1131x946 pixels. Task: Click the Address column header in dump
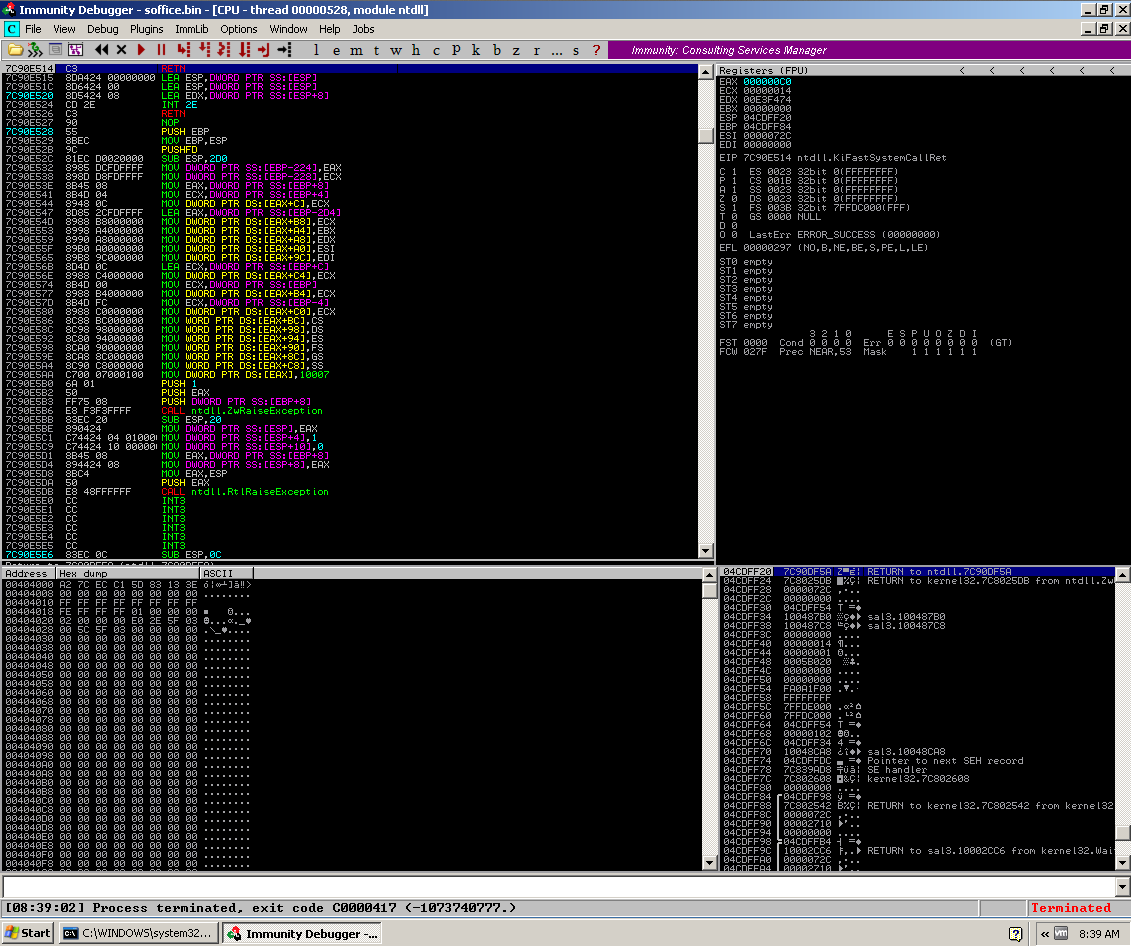[x=29, y=573]
